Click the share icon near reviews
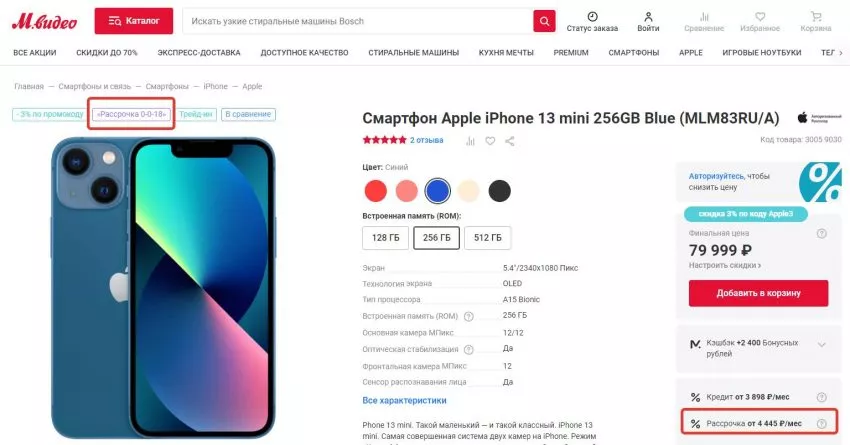The width and height of the screenshot is (850, 445). (x=510, y=141)
